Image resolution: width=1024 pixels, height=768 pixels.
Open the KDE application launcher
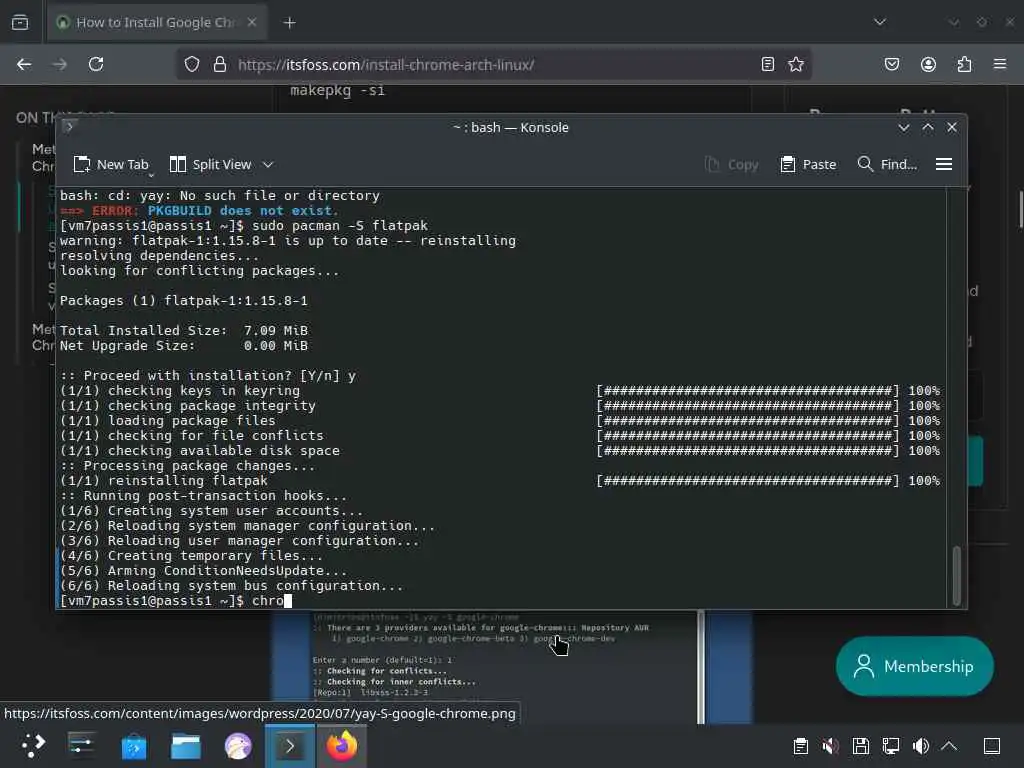tap(33, 746)
